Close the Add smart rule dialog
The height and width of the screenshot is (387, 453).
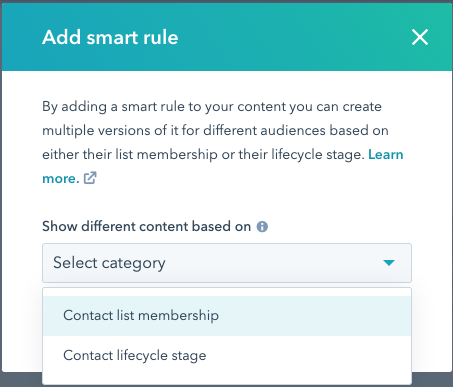click(x=420, y=37)
